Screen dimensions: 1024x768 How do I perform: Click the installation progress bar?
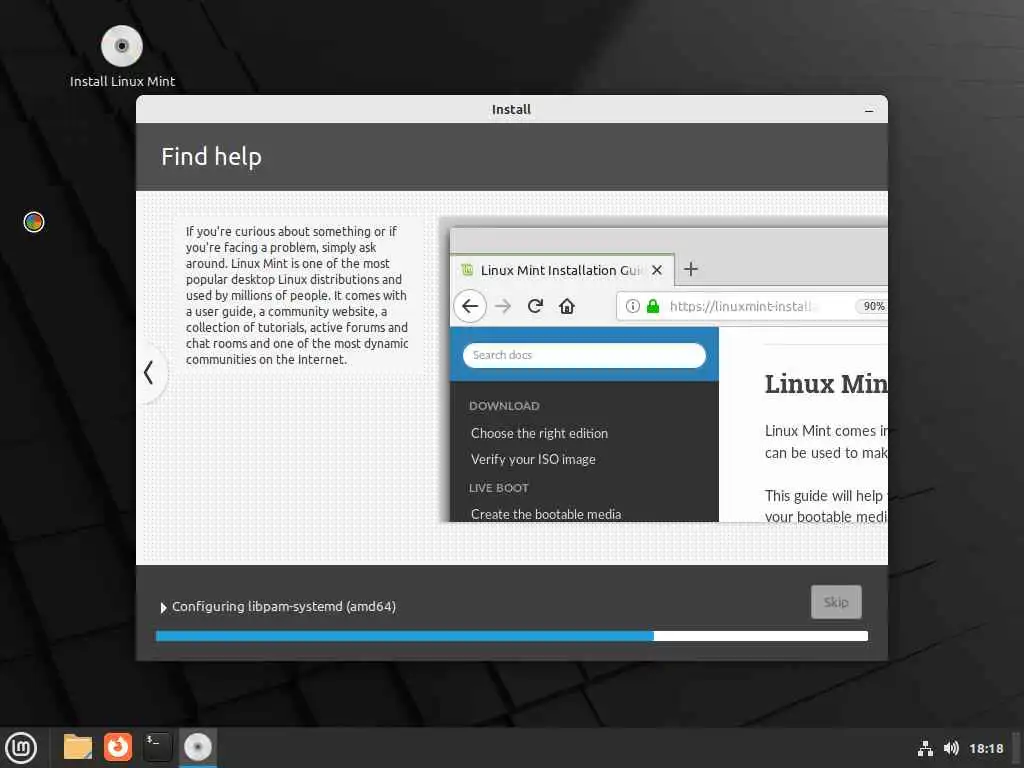(x=511, y=636)
